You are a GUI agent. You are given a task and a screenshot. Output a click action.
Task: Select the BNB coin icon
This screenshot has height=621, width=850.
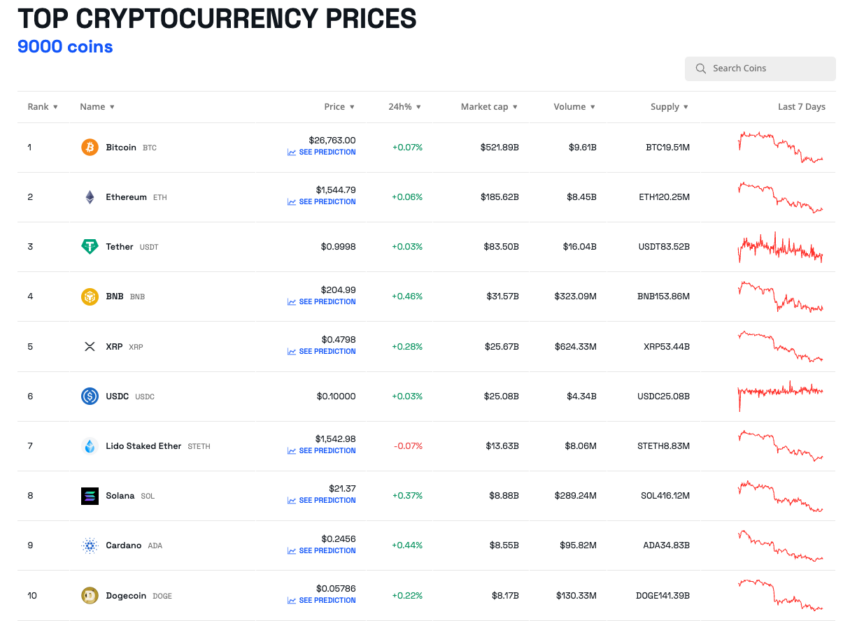click(91, 296)
